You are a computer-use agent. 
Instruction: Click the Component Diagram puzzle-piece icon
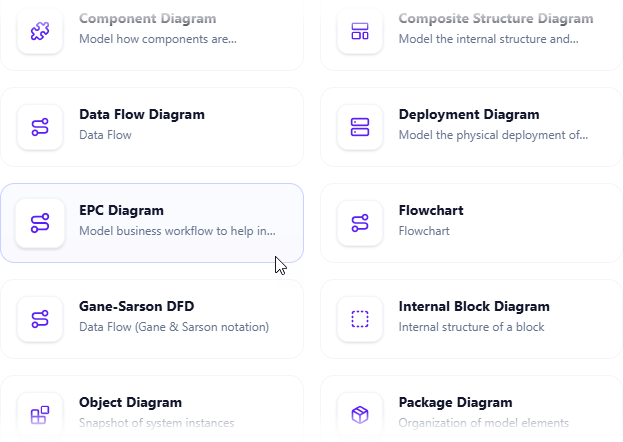[x=40, y=30]
